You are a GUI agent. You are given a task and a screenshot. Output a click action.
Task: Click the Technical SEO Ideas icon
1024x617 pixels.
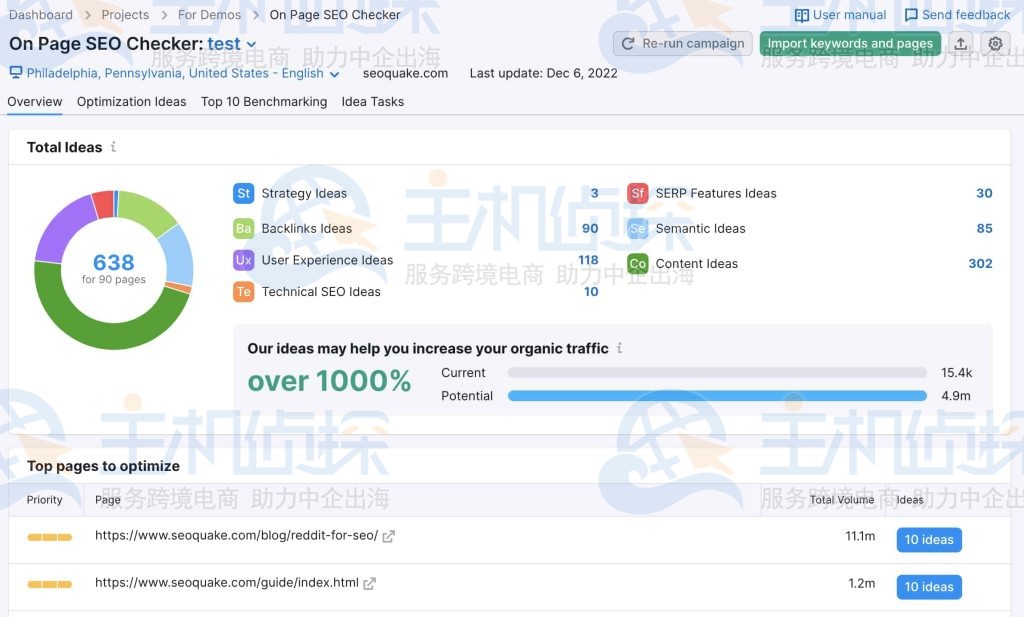243,292
